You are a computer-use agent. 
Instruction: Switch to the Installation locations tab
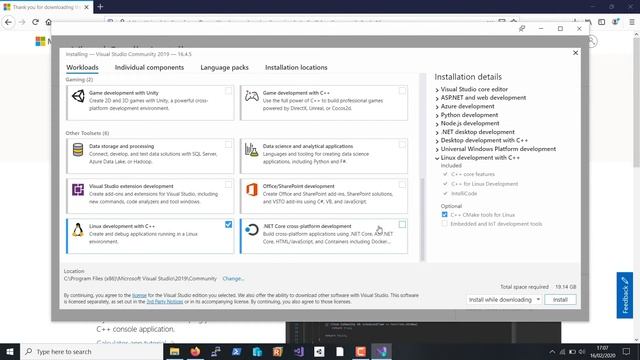[296, 67]
